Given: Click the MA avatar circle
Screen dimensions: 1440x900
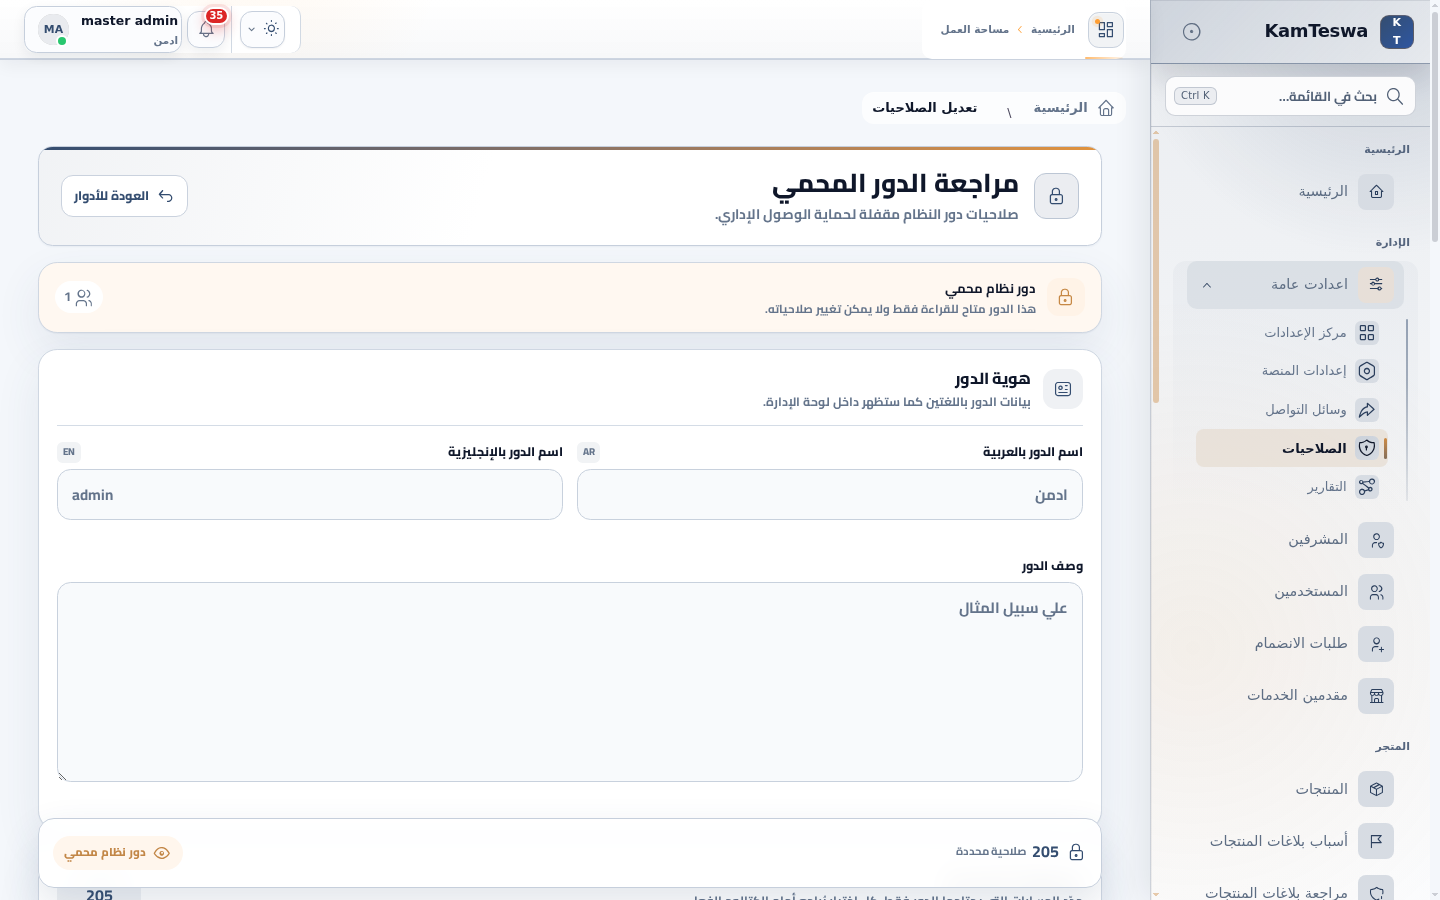Looking at the screenshot, I should click(x=53, y=30).
